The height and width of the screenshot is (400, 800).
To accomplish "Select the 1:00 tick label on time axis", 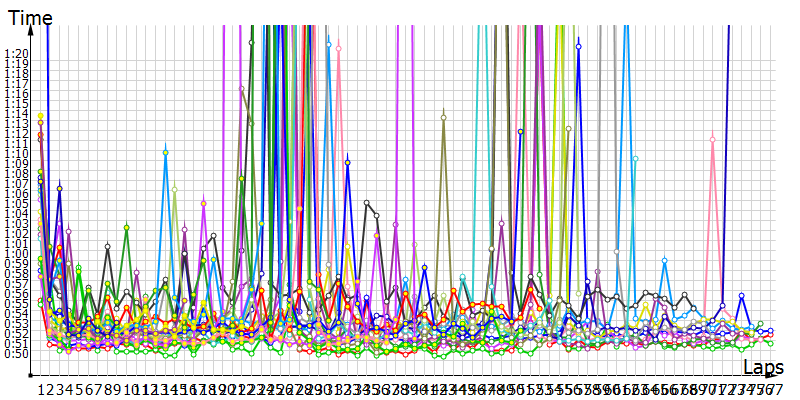I will [16, 252].
